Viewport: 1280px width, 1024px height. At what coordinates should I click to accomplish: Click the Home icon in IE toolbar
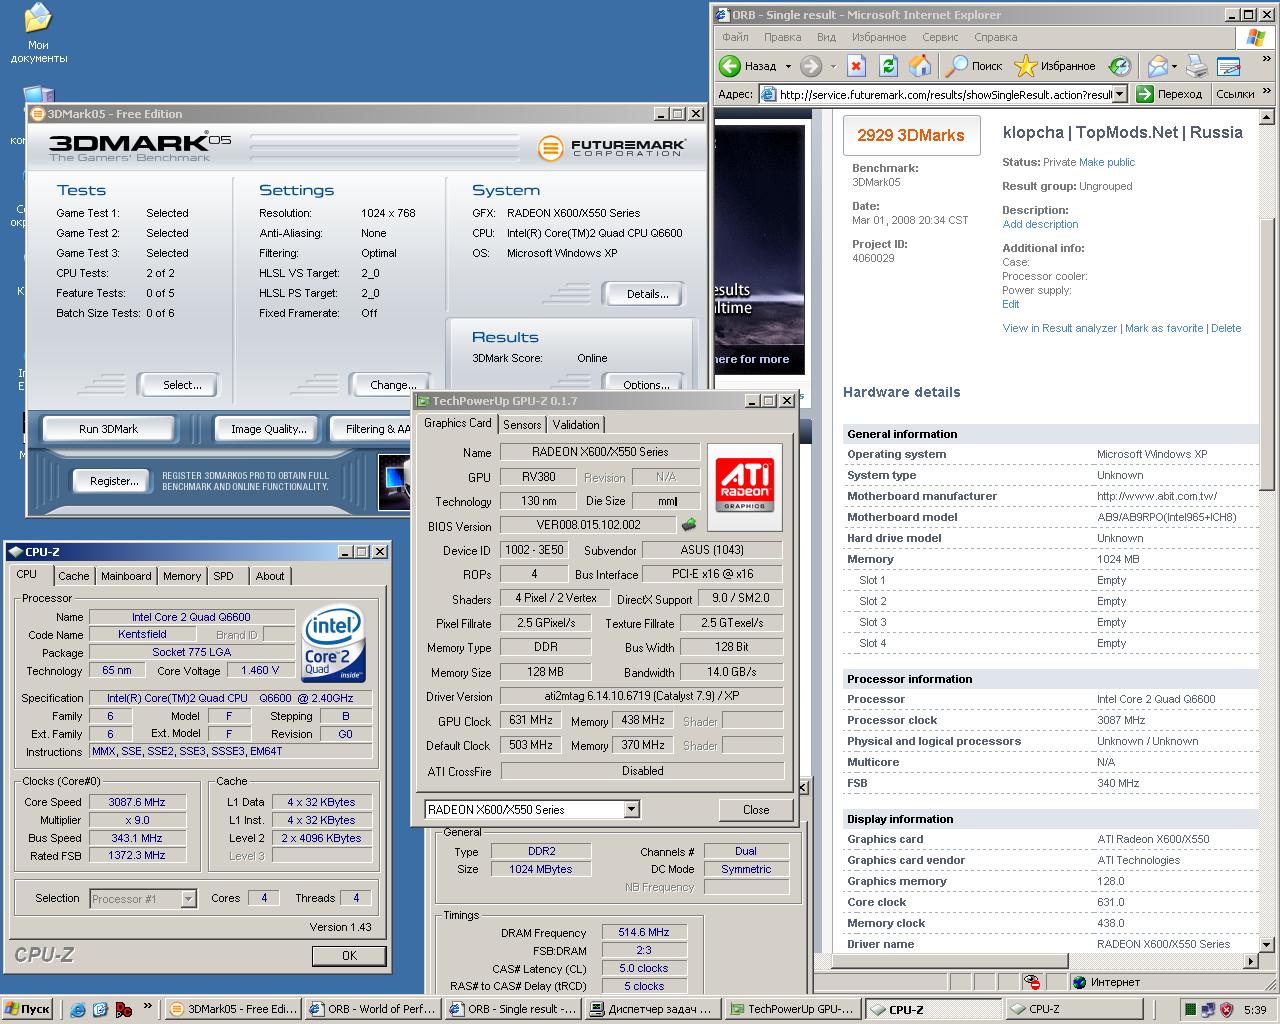920,66
